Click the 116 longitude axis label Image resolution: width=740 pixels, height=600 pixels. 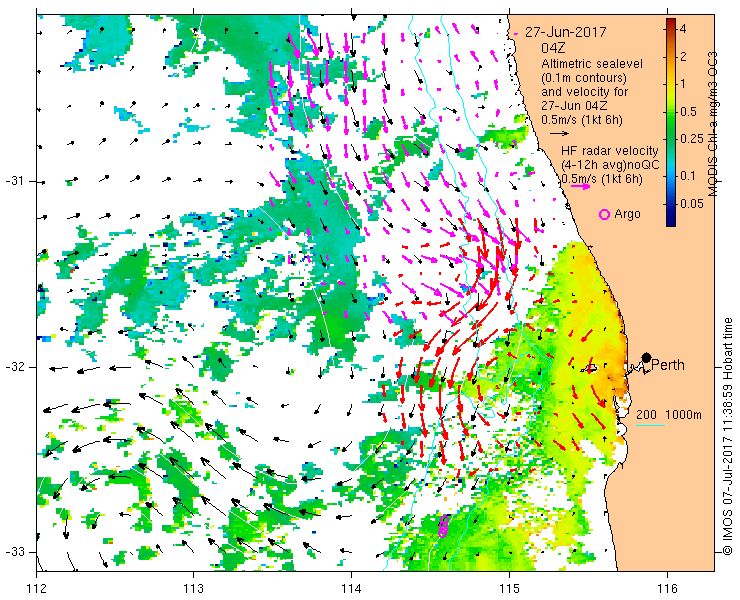pyautogui.click(x=667, y=589)
